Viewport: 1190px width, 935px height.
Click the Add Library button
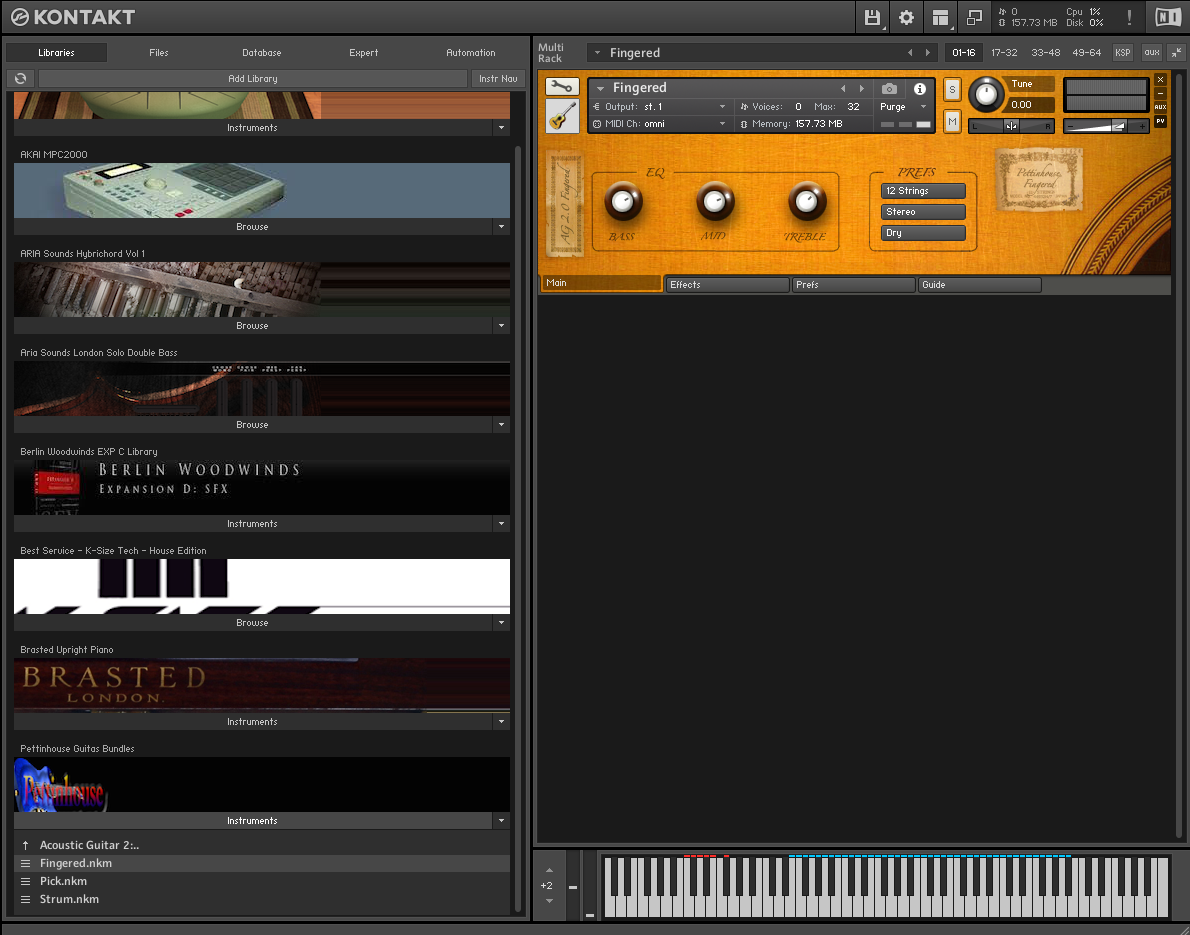(253, 78)
